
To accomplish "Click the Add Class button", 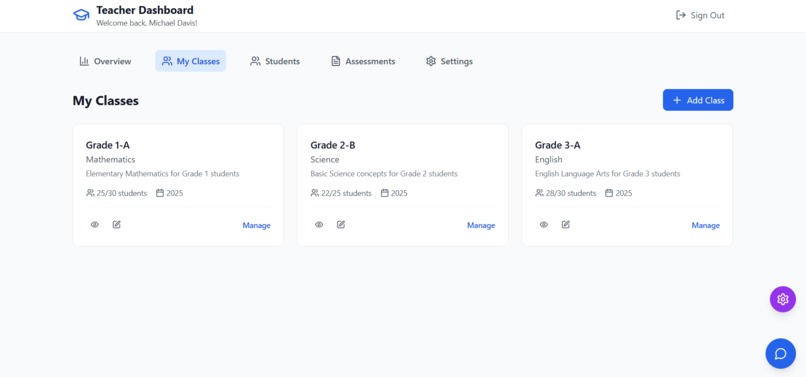I will 698,100.
